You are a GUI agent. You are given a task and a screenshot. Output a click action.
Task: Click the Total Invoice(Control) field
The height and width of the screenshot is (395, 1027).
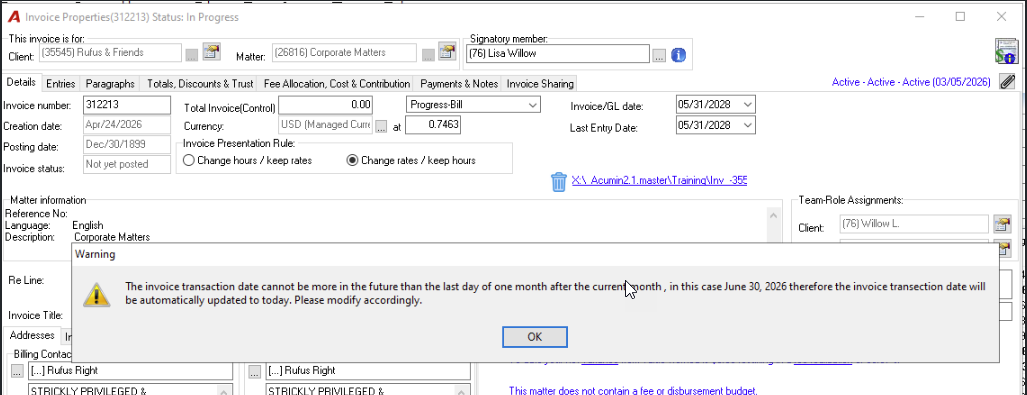coord(326,105)
